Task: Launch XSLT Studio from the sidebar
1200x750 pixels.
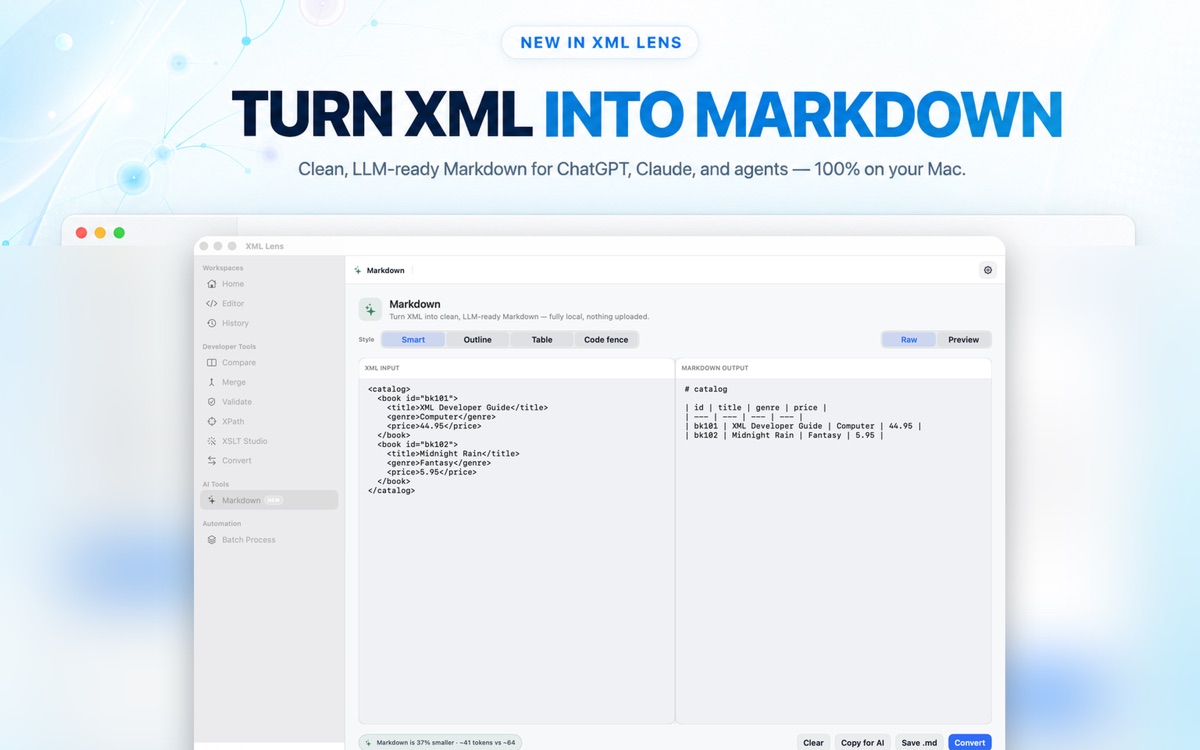Action: (268, 441)
